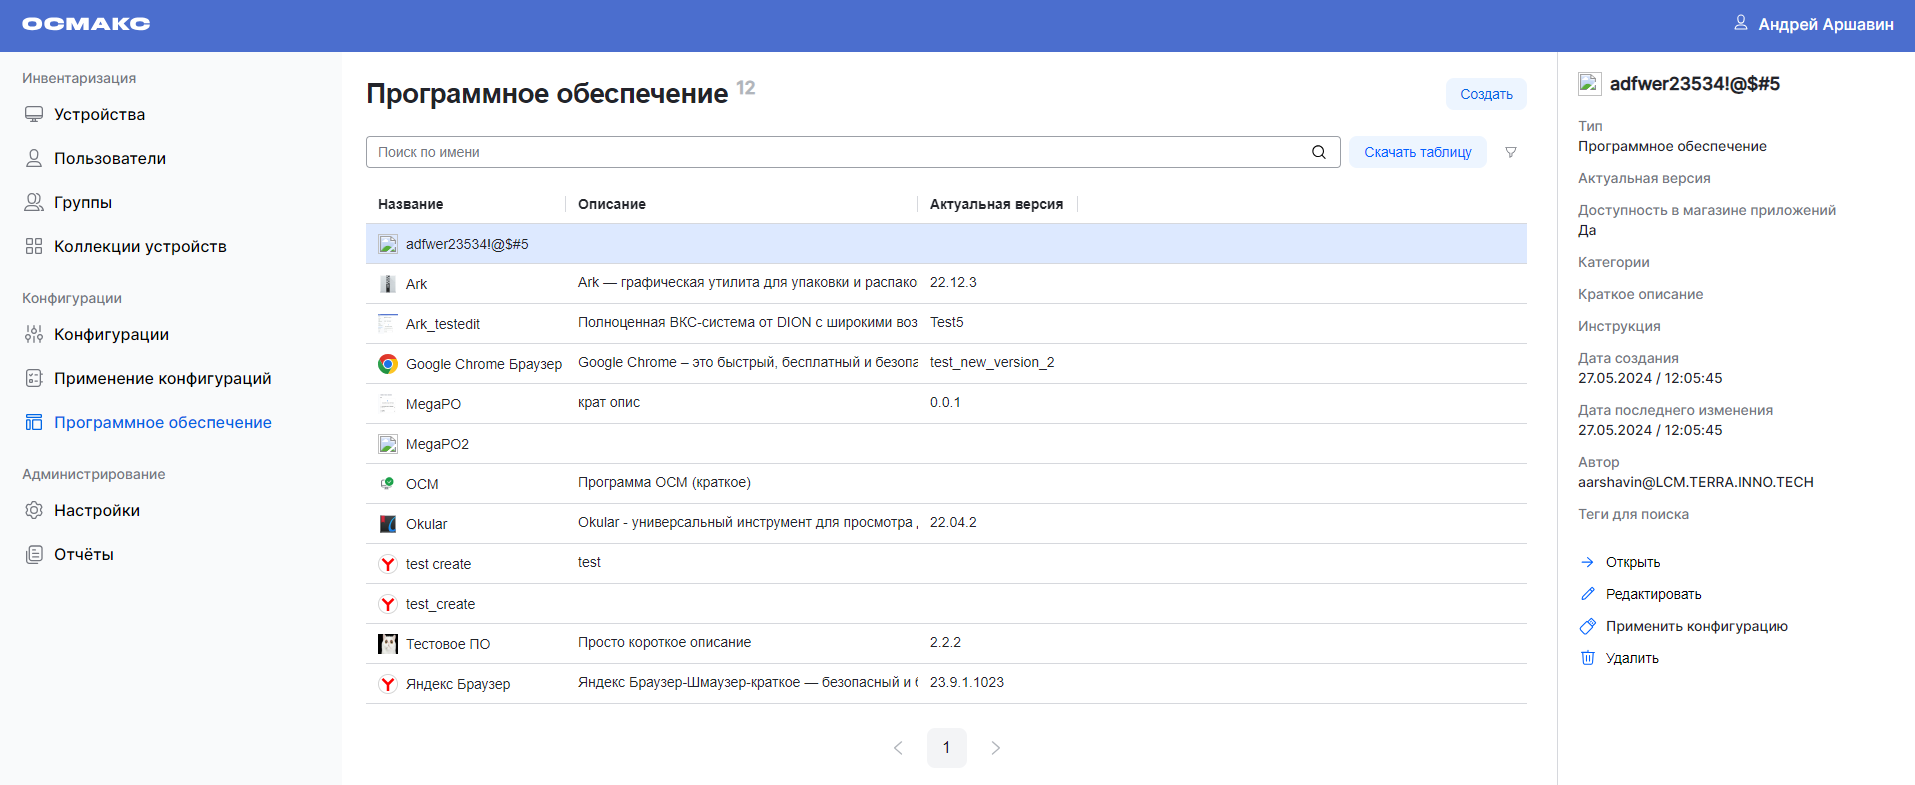Choose Редактировать in the details panel
This screenshot has height=785, width=1915.
[x=1652, y=594]
